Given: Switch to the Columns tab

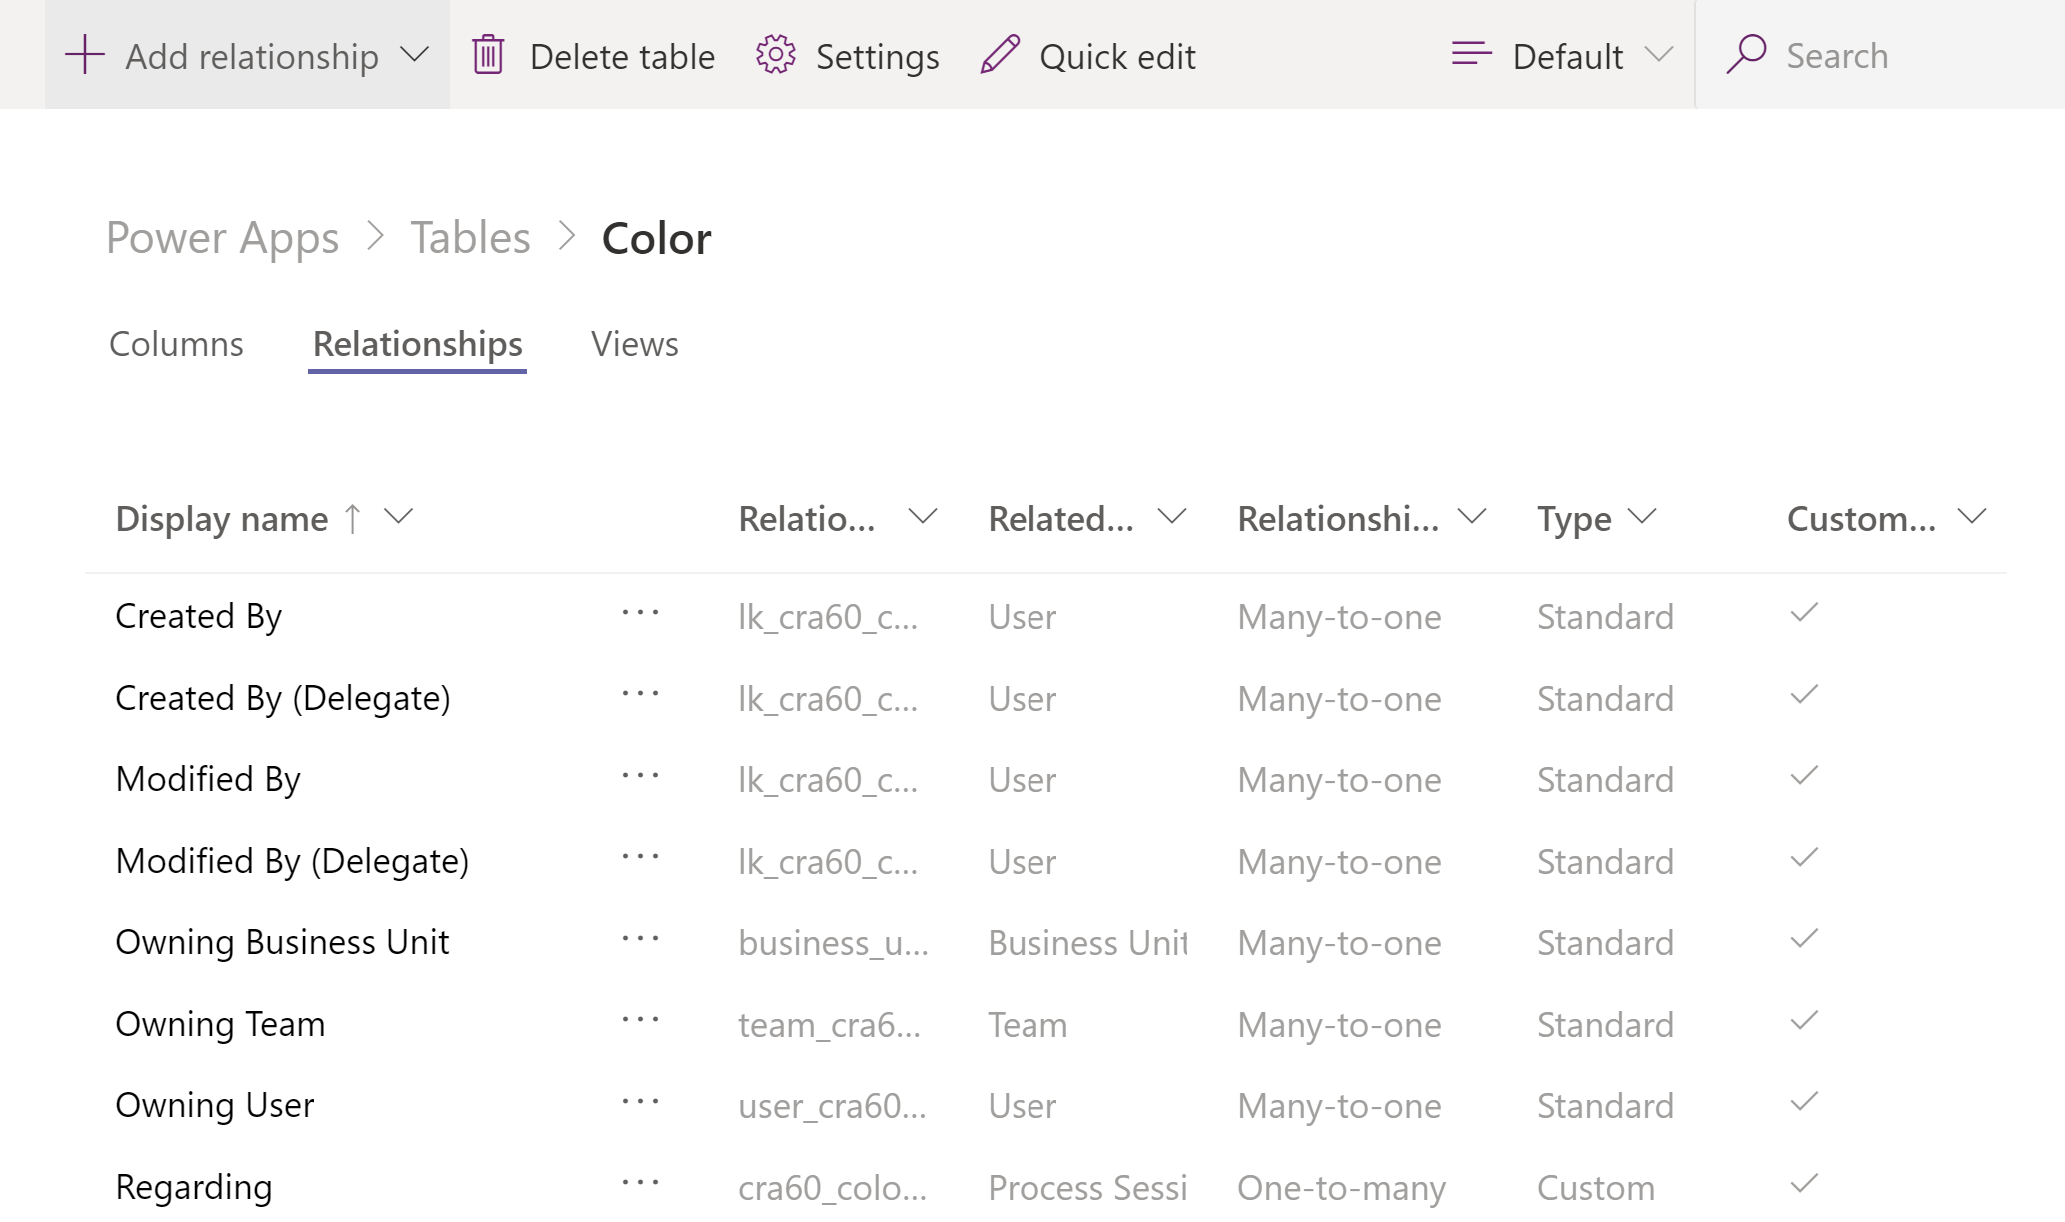Looking at the screenshot, I should (175, 343).
